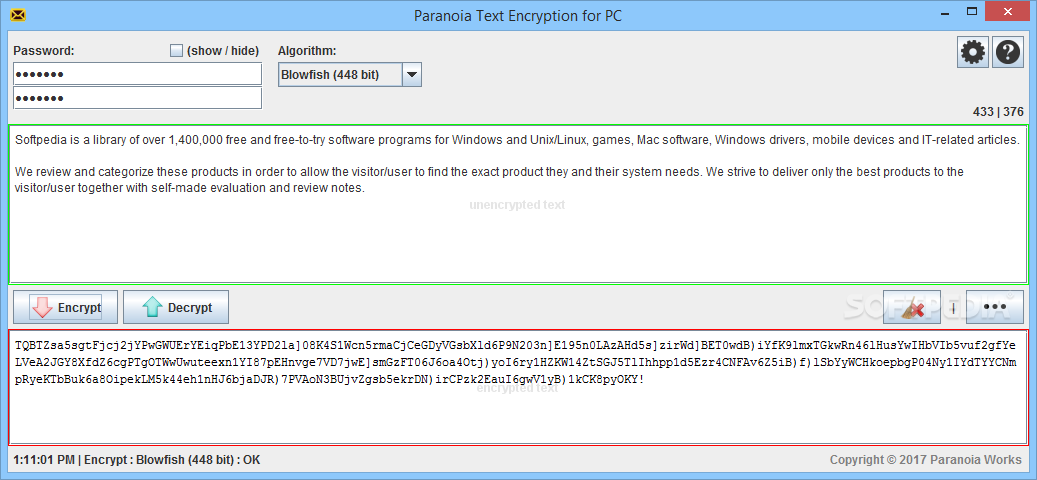The width and height of the screenshot is (1037, 480).
Task: Open settings with the gear icon
Action: [973, 52]
